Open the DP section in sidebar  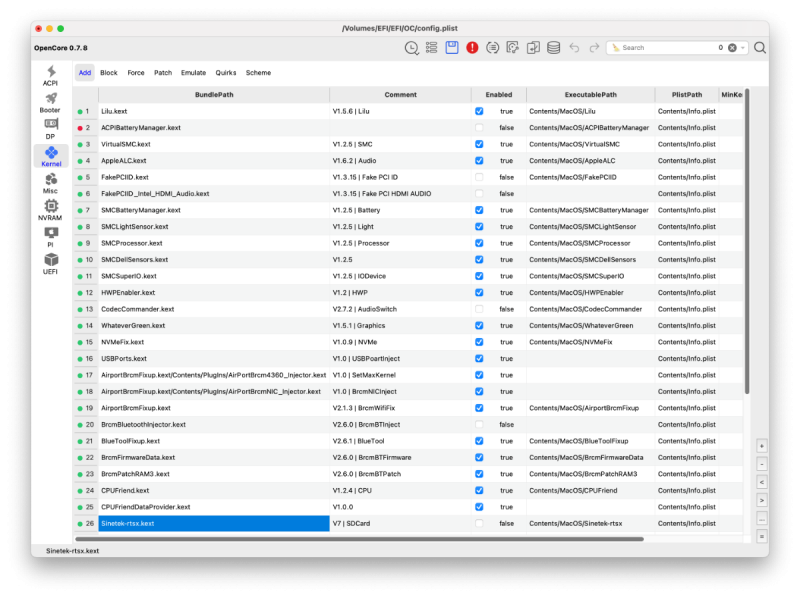[50, 129]
